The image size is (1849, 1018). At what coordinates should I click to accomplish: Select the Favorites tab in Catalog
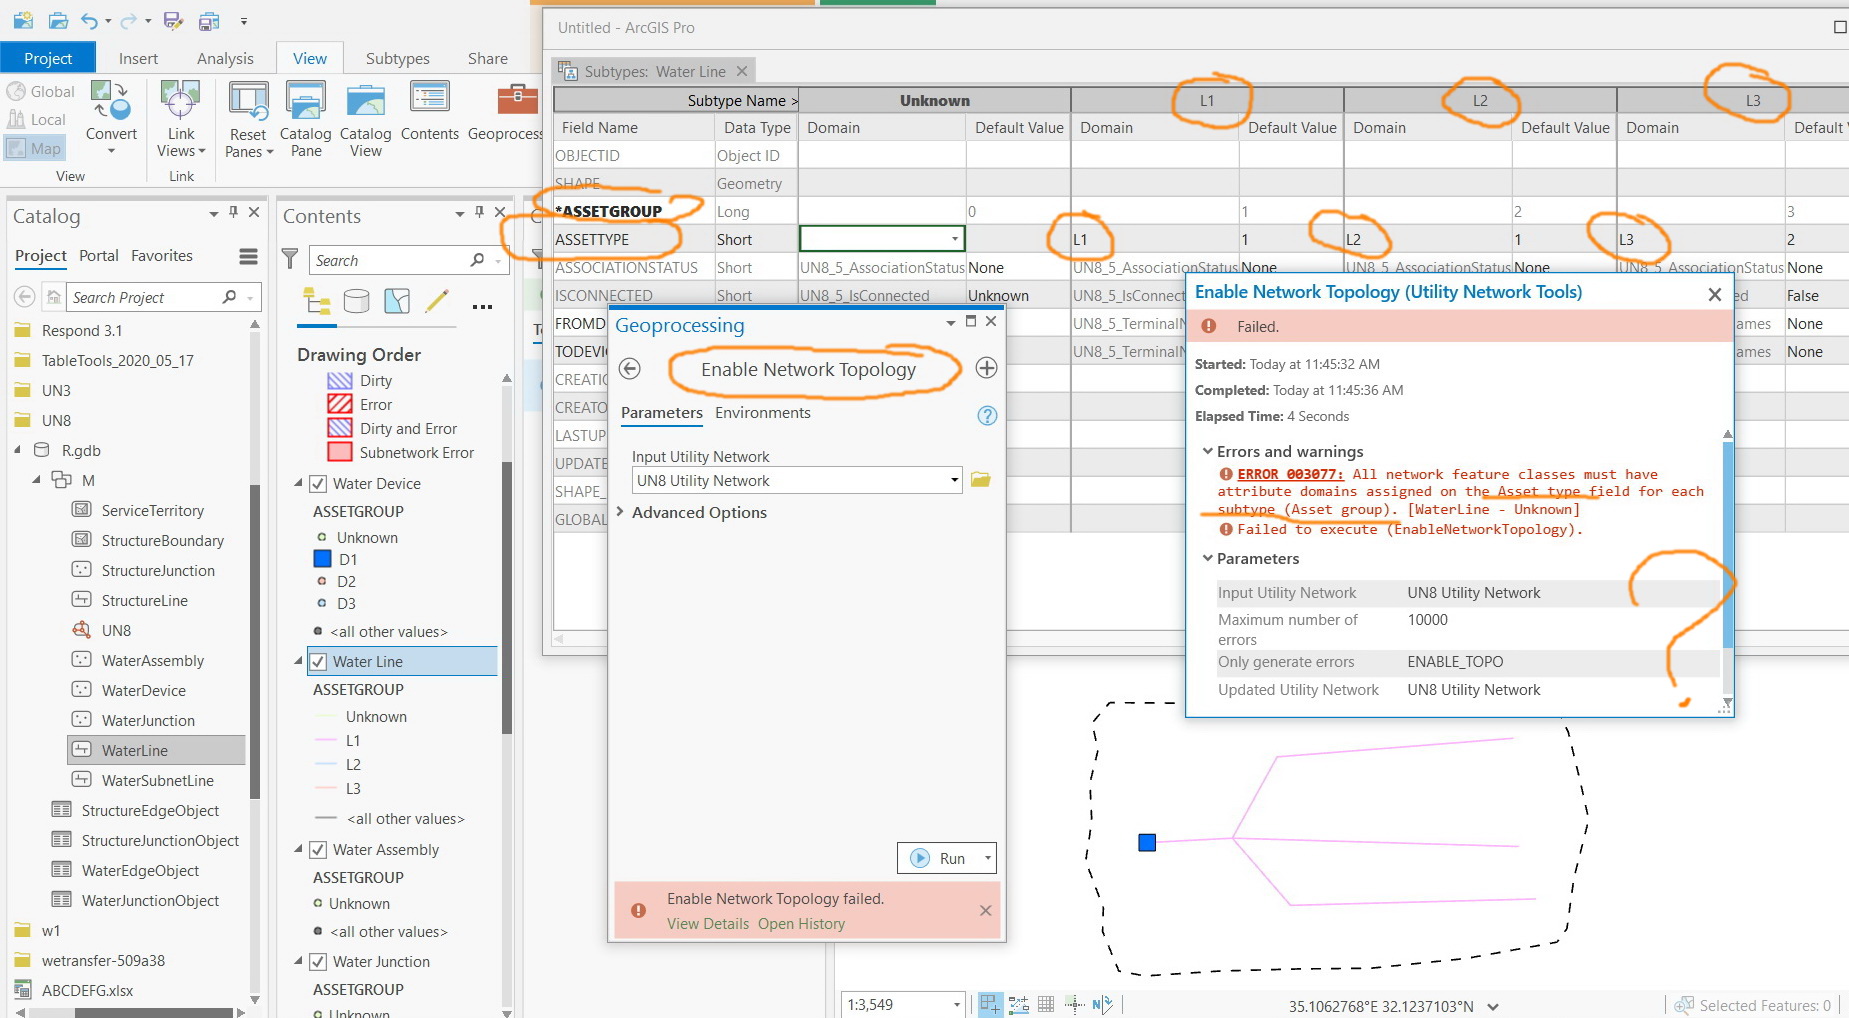pyautogui.click(x=162, y=256)
